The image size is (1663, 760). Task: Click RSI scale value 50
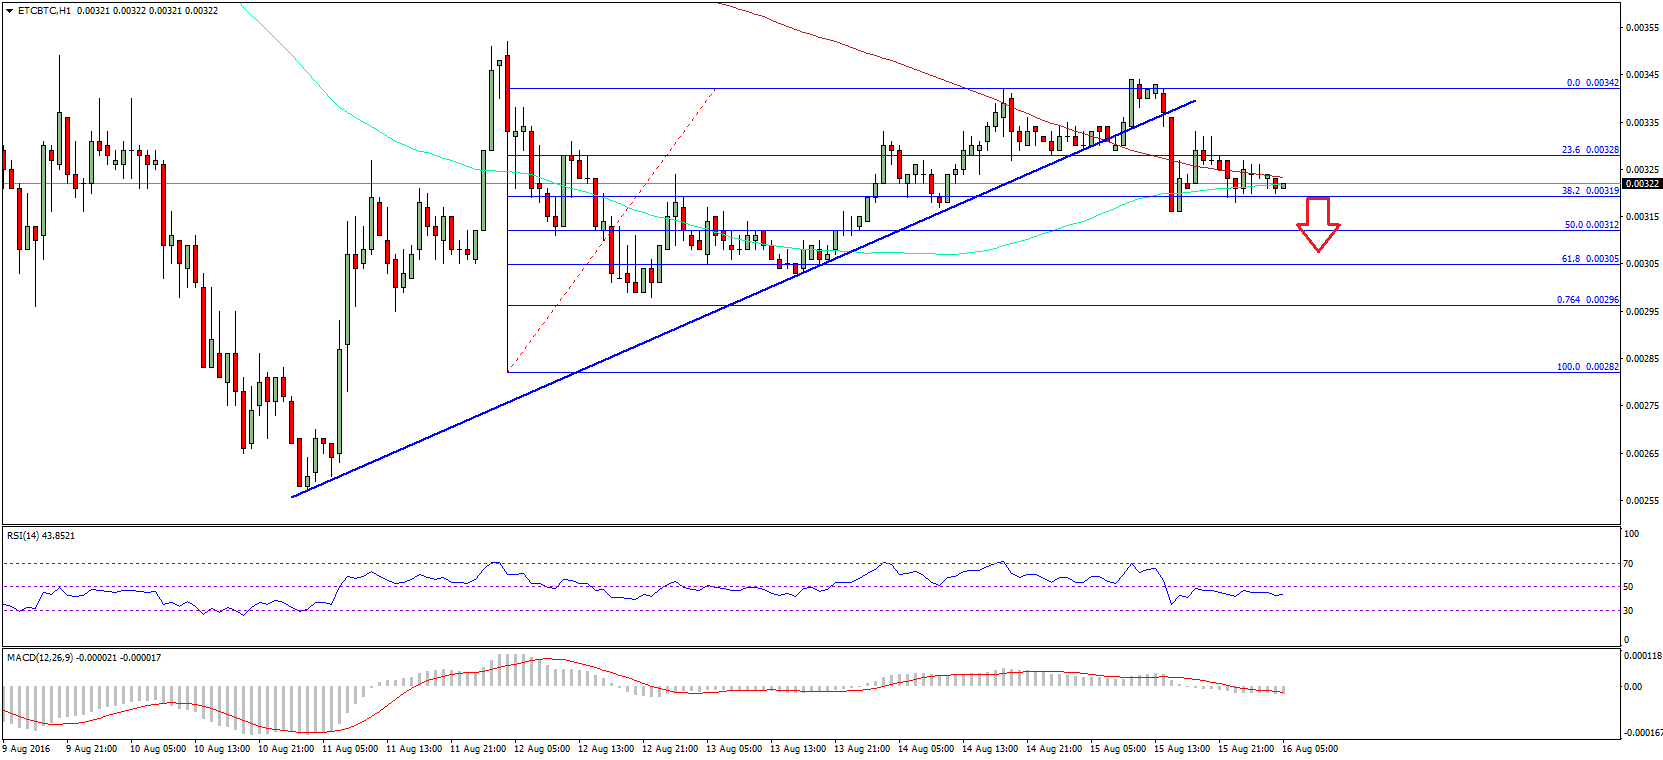point(1628,587)
